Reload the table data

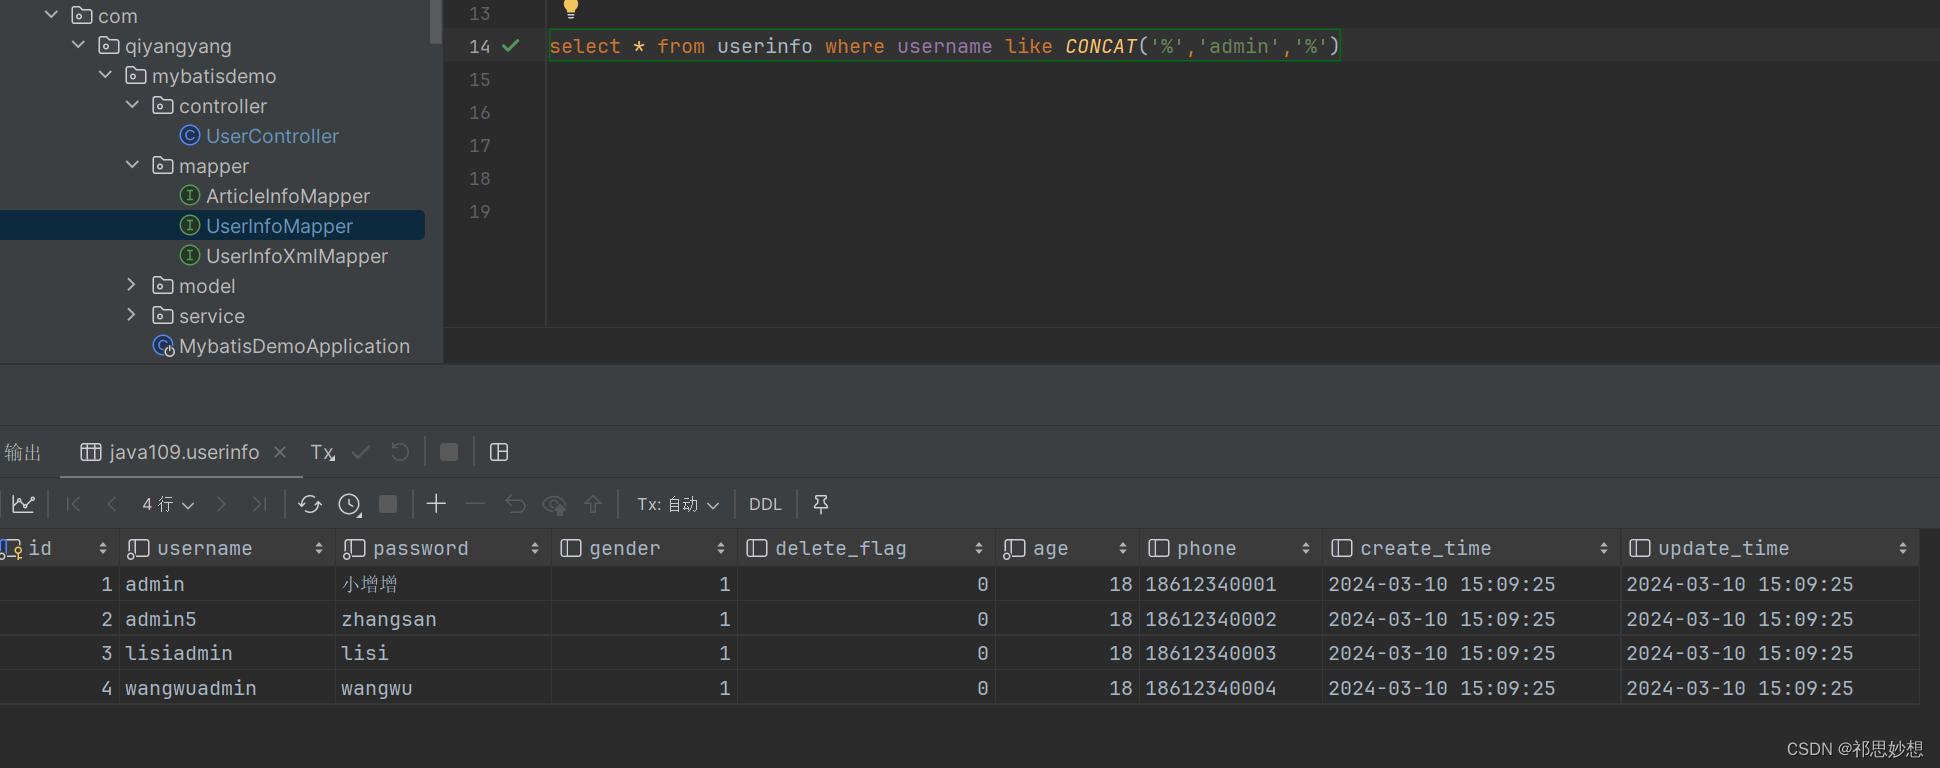pyautogui.click(x=310, y=504)
